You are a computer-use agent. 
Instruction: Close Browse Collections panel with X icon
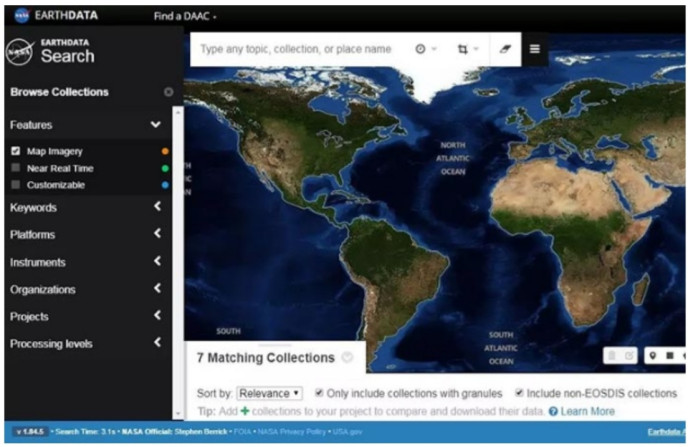coord(168,92)
